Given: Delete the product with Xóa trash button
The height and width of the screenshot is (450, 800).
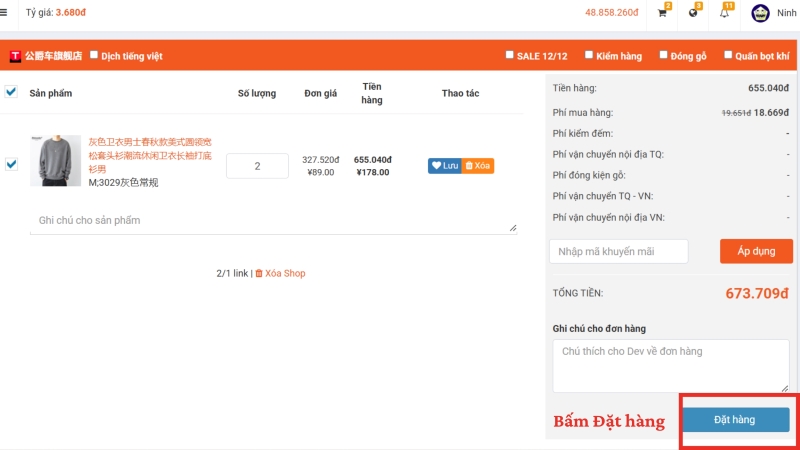Looking at the screenshot, I should click(x=478, y=165).
